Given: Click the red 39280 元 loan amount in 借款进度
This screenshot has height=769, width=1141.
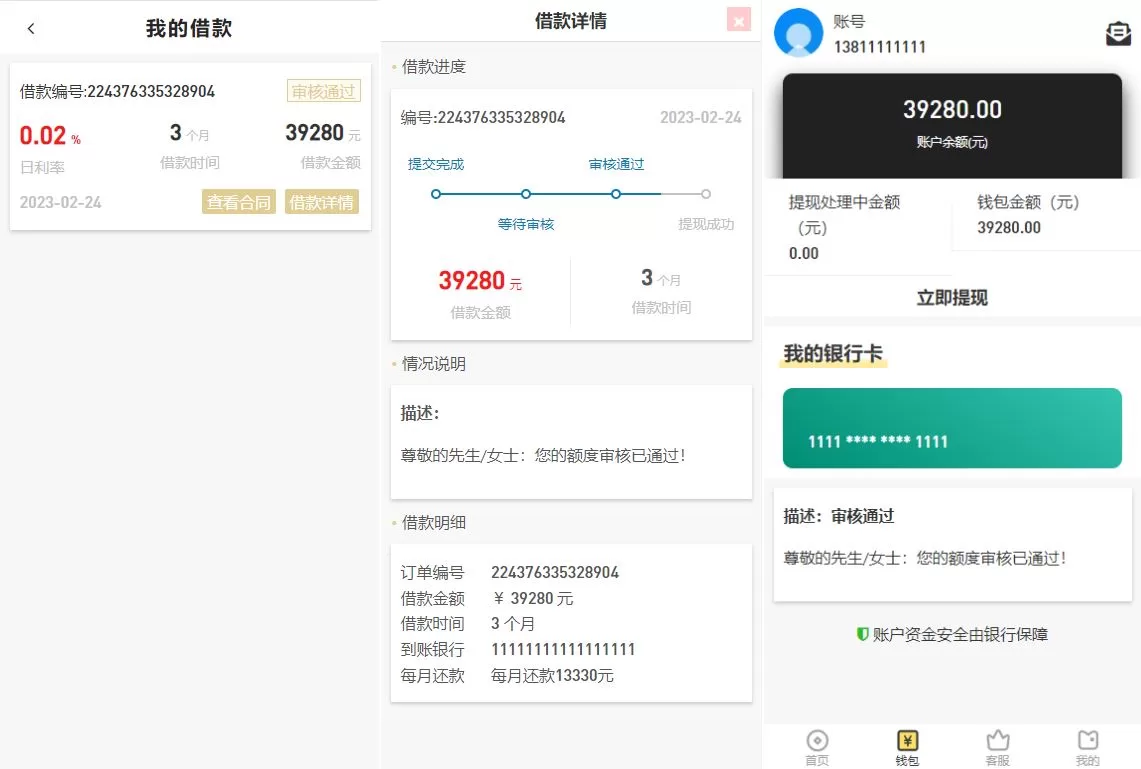Looking at the screenshot, I should pos(480,280).
